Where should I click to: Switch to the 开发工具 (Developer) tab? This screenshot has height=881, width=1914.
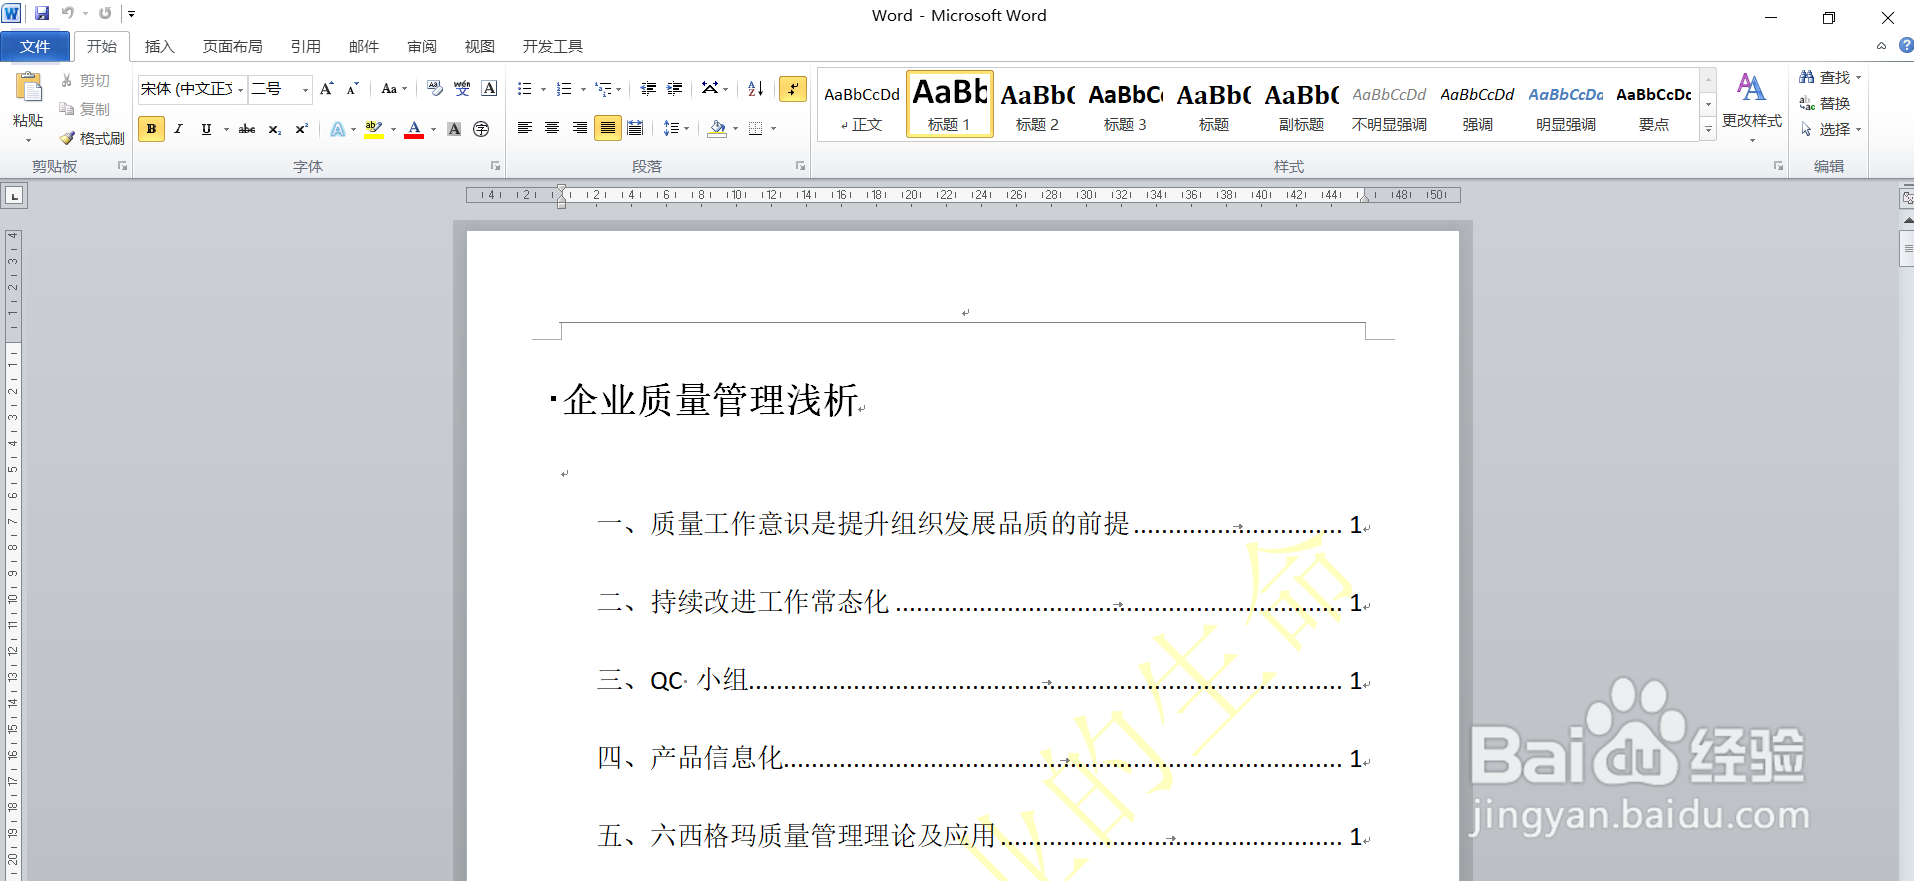552,46
